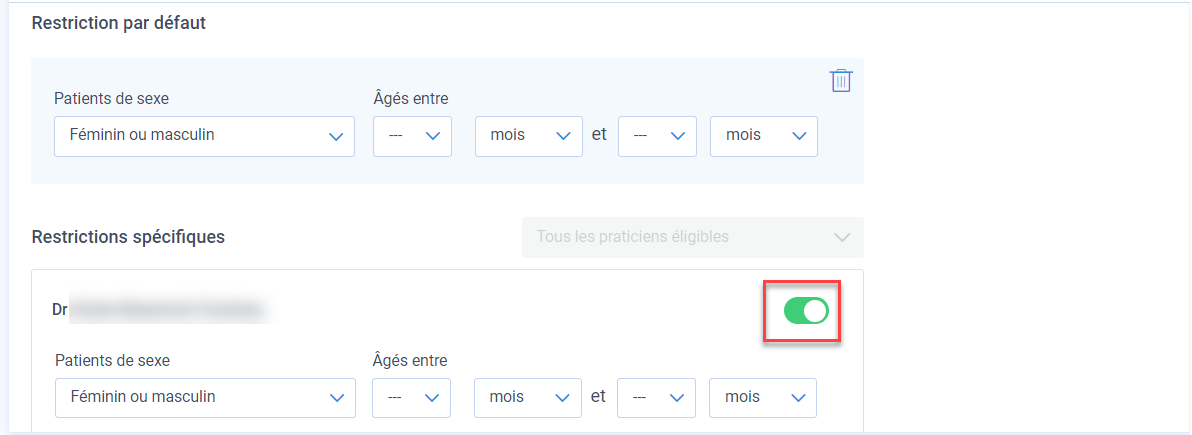Delete the default restriction with trash icon
Screen dimensions: 1192x435
(x=841, y=81)
